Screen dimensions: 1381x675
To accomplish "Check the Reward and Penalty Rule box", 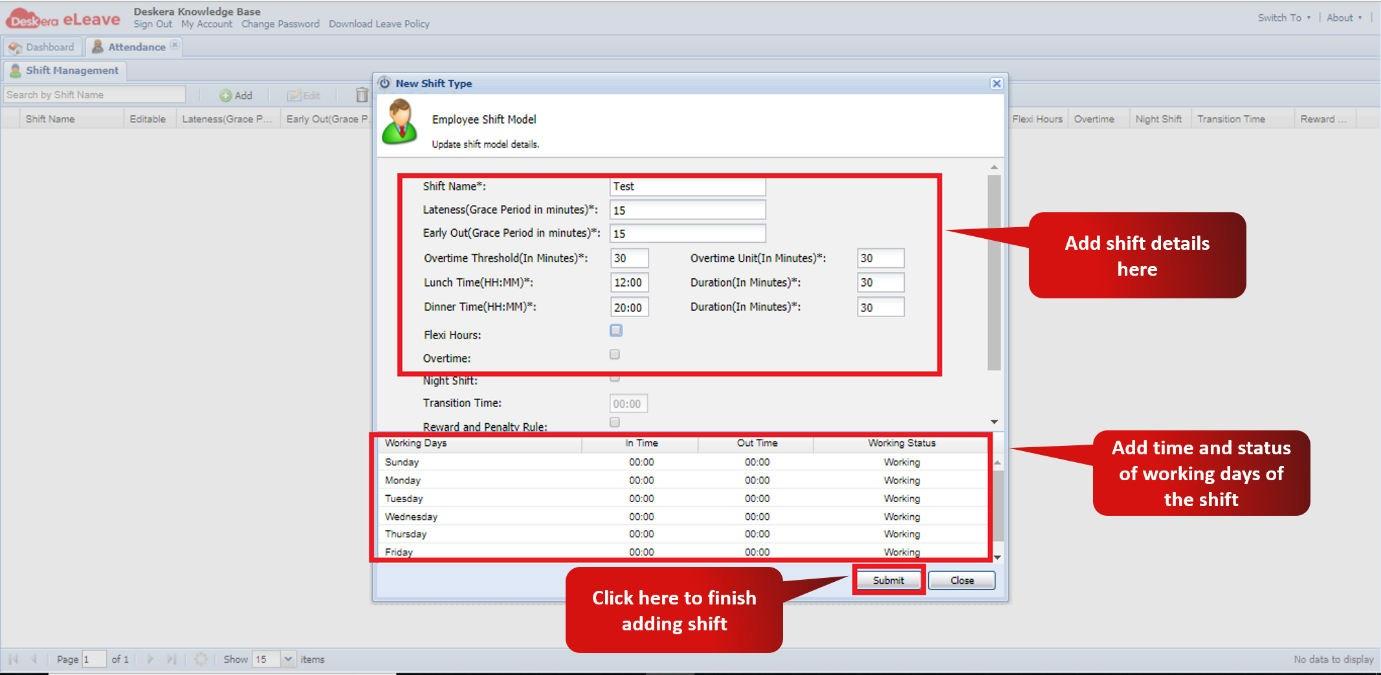I will [614, 422].
